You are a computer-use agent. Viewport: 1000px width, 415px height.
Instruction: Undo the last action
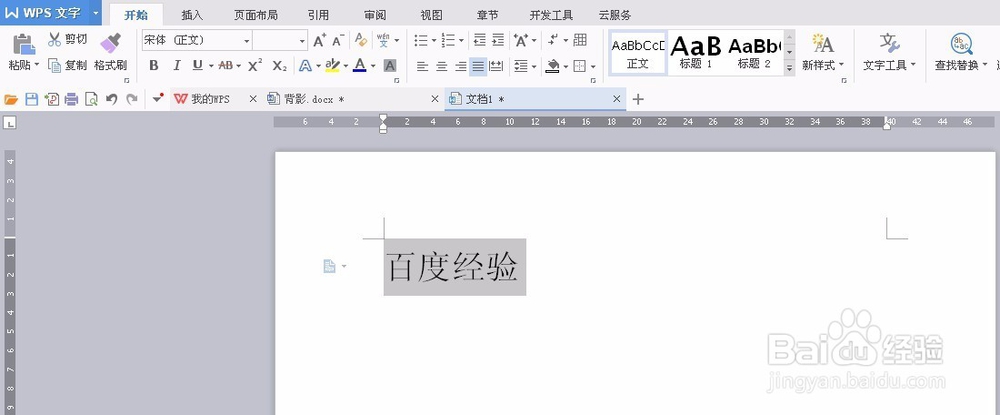tap(112, 99)
